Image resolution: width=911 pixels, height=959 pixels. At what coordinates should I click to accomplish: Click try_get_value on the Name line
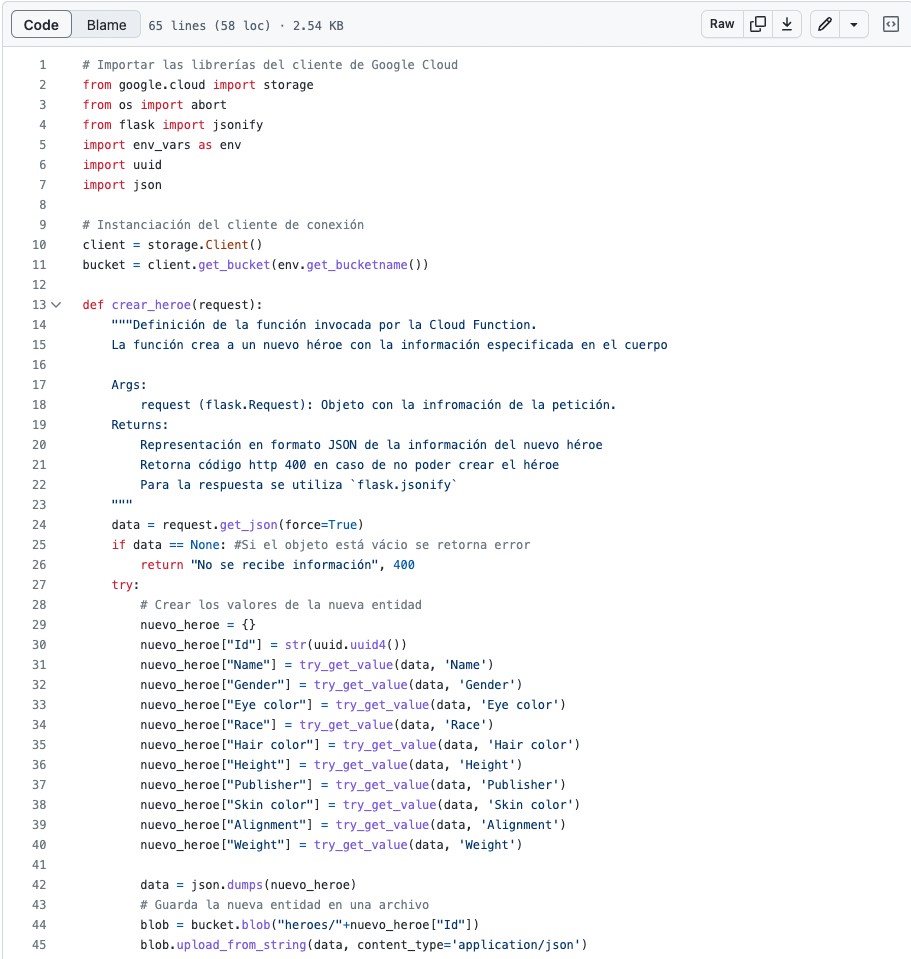[346, 665]
